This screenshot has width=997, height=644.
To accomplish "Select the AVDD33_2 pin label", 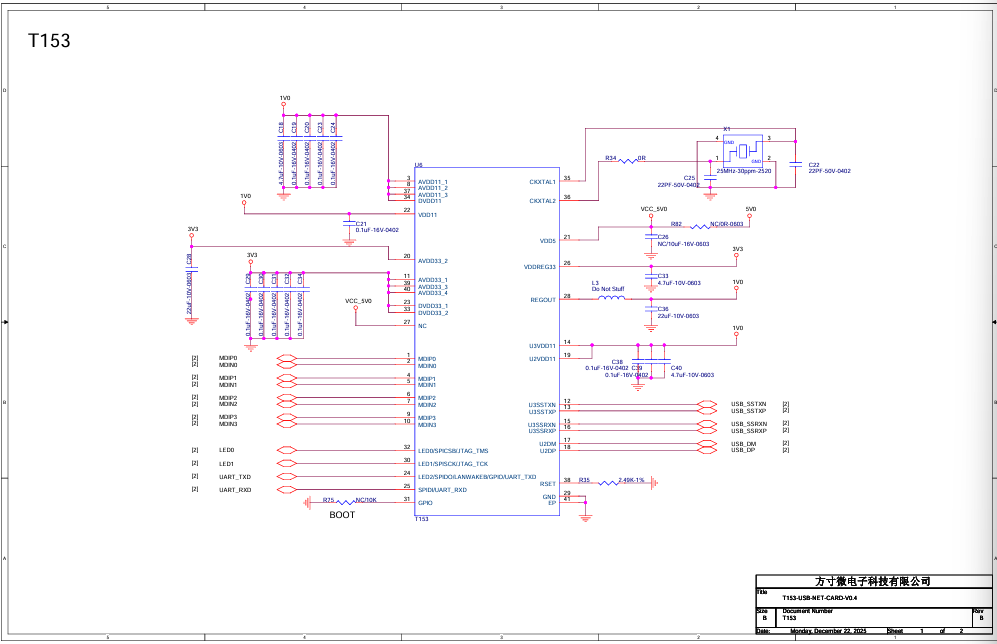I will click(x=433, y=261).
